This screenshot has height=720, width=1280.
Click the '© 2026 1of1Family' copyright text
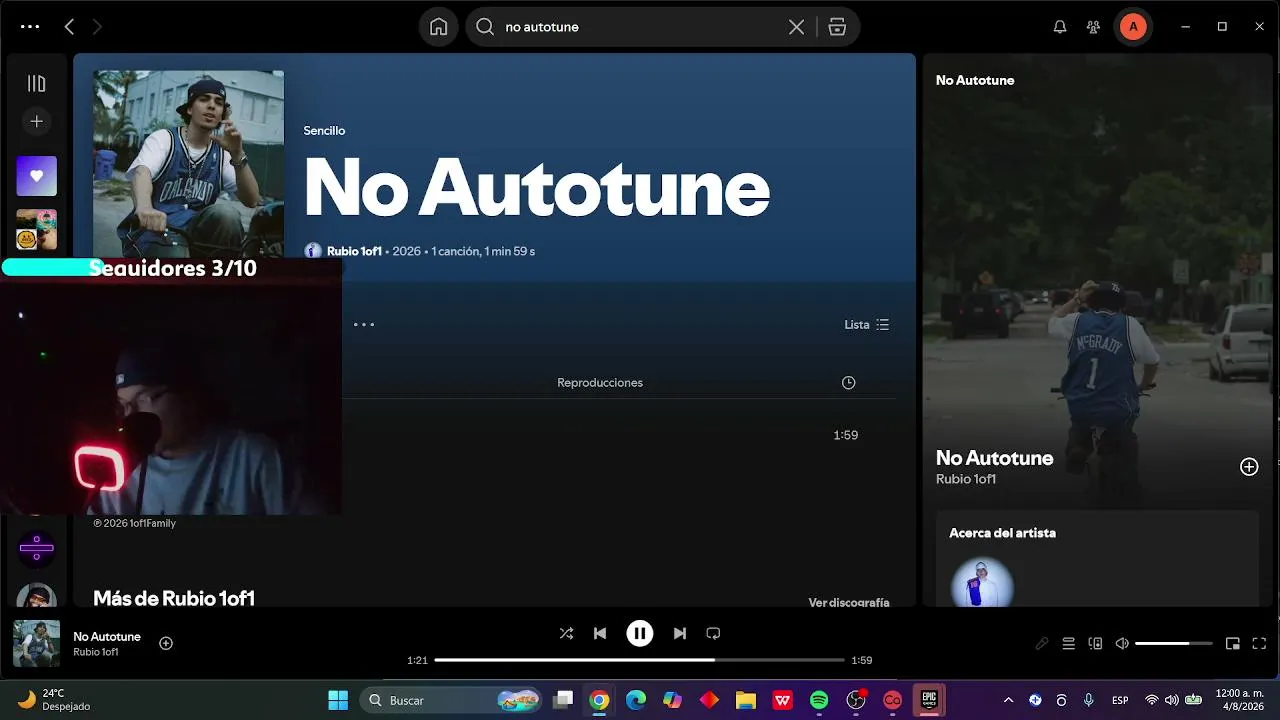click(135, 523)
